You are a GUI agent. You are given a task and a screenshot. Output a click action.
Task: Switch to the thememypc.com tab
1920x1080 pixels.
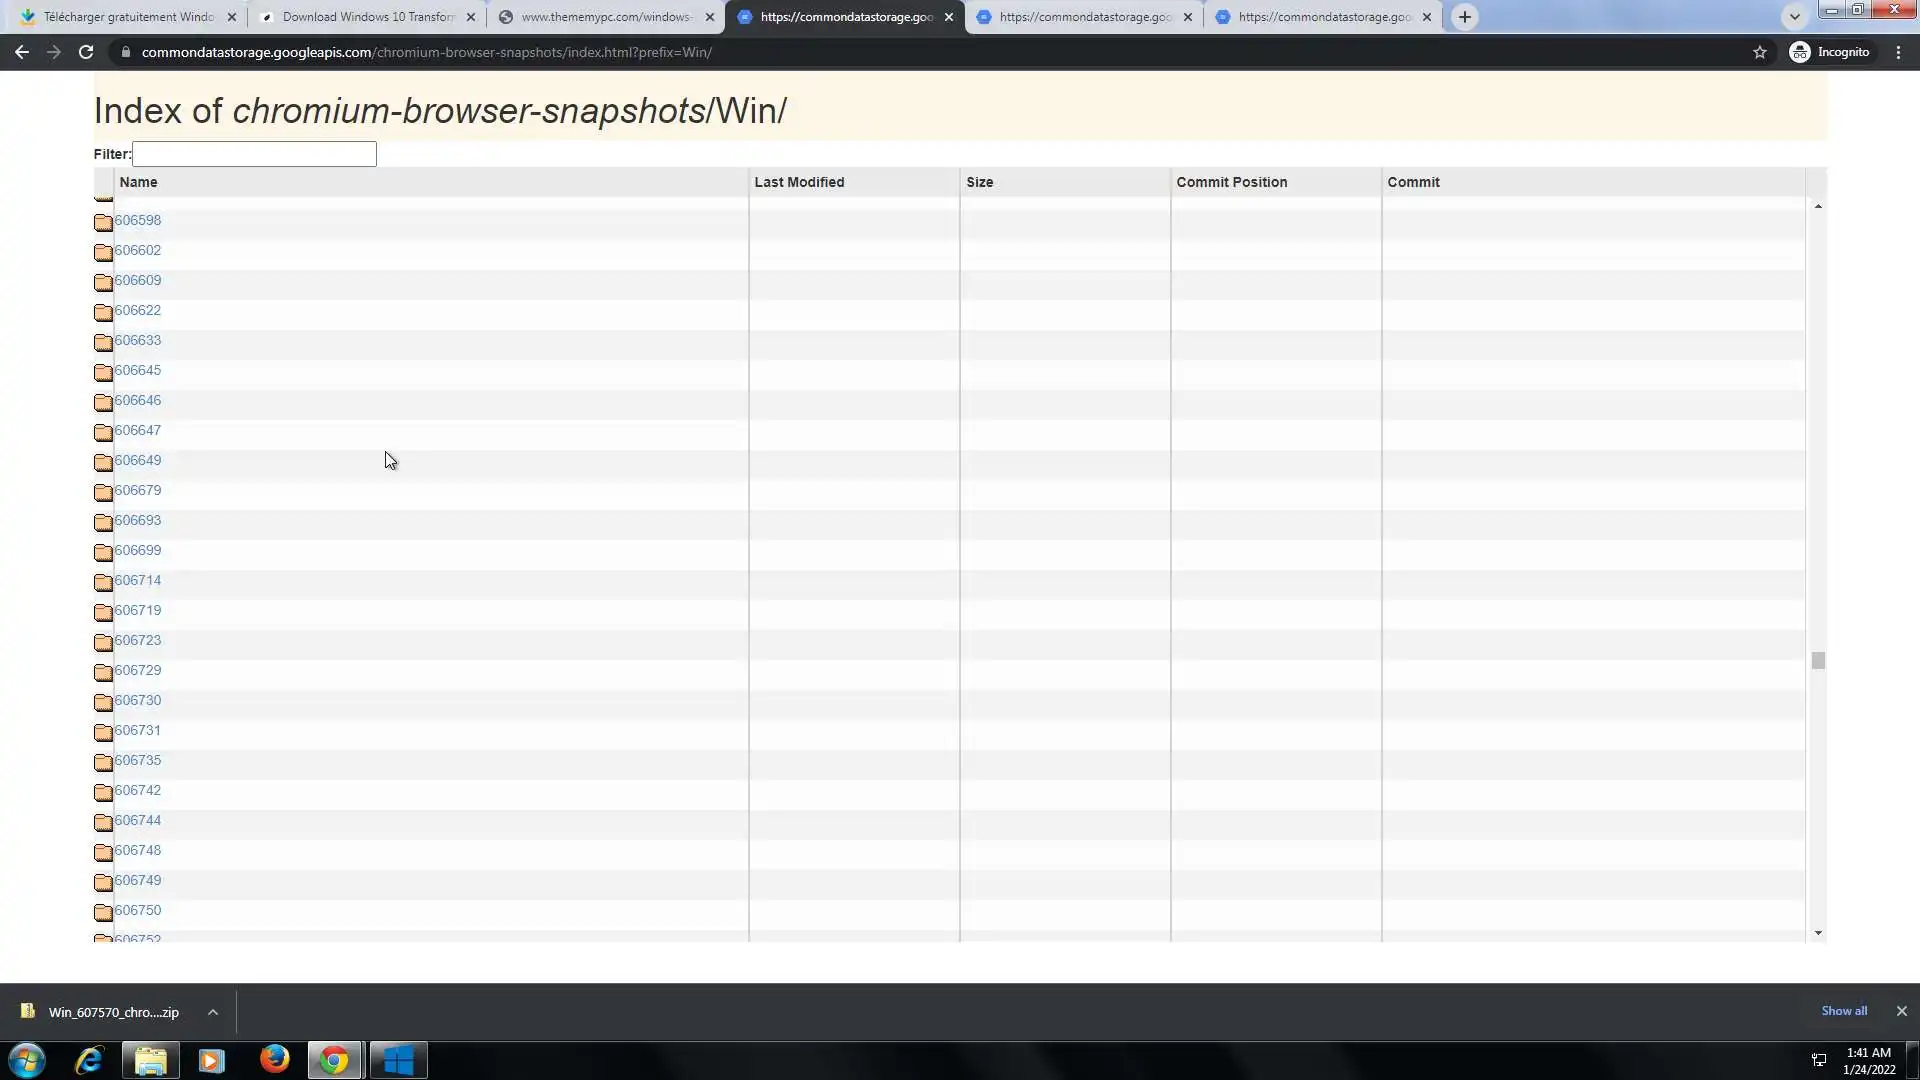[x=605, y=17]
